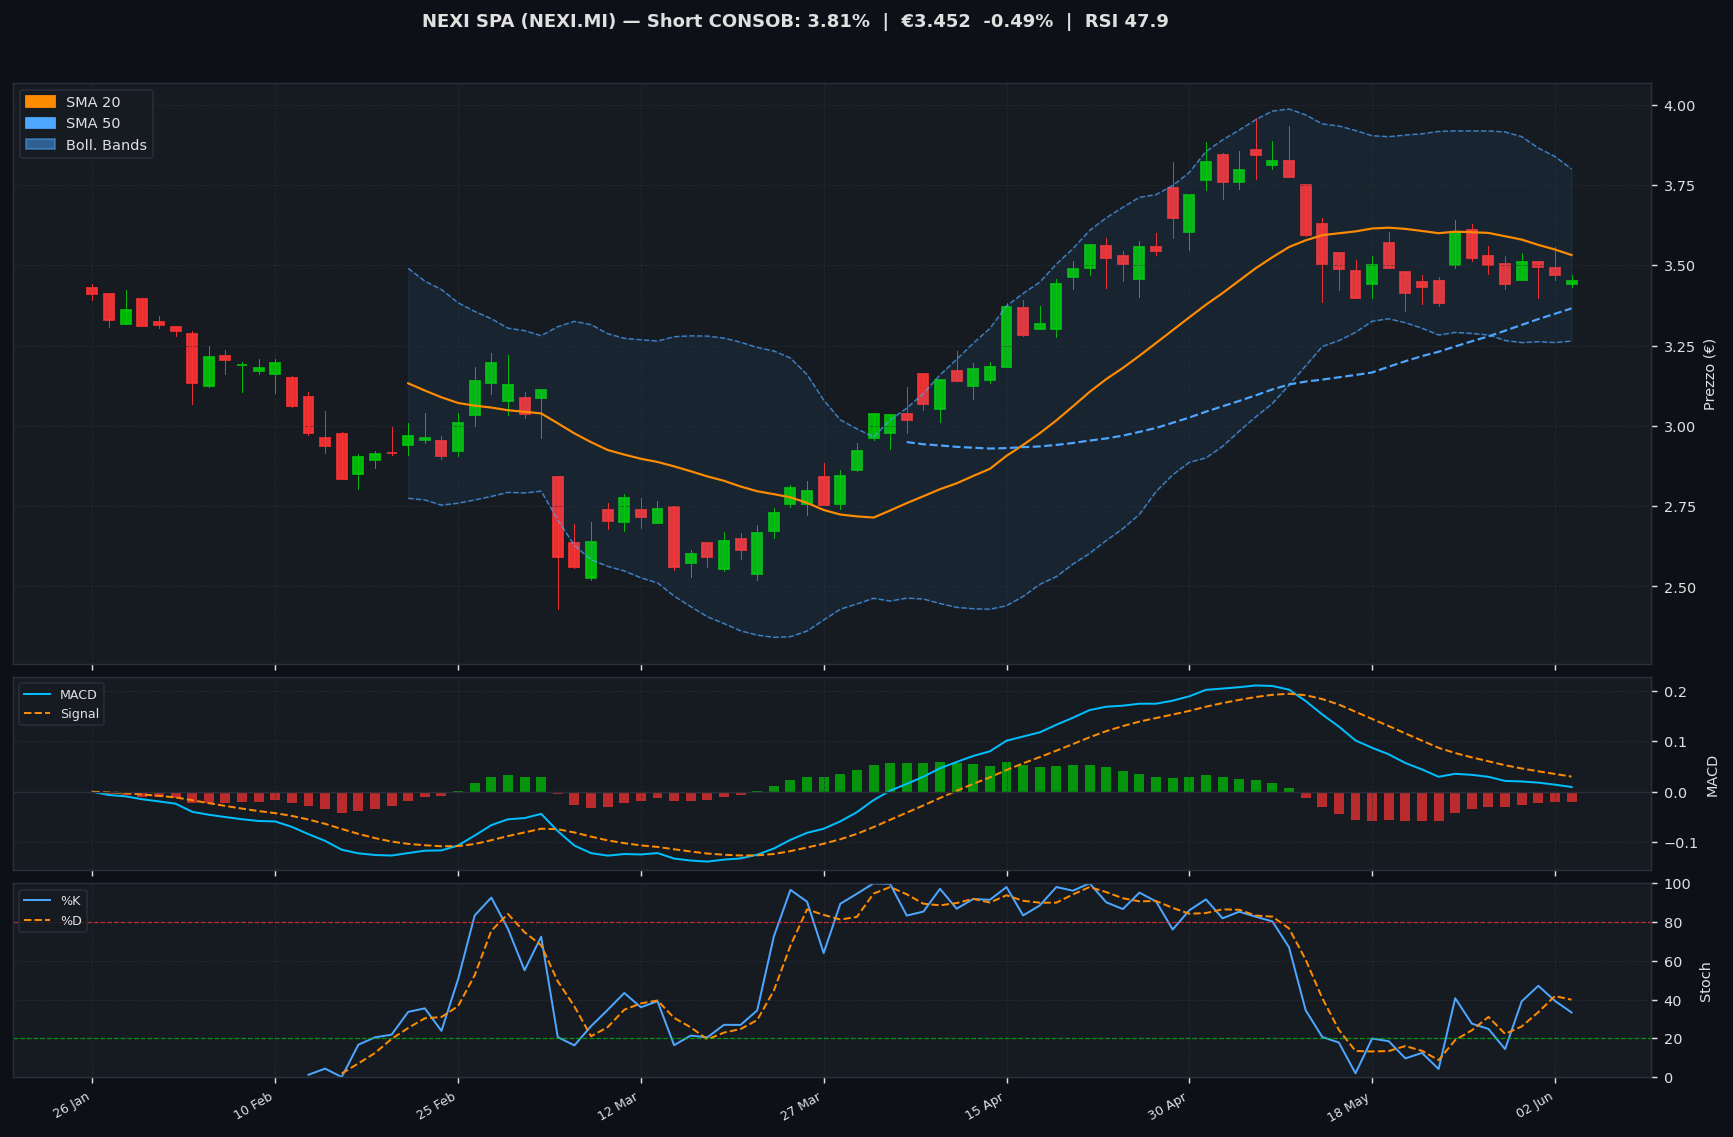This screenshot has height=1137, width=1733.
Task: Select the "SMA 20" legend label
Action: click(93, 102)
